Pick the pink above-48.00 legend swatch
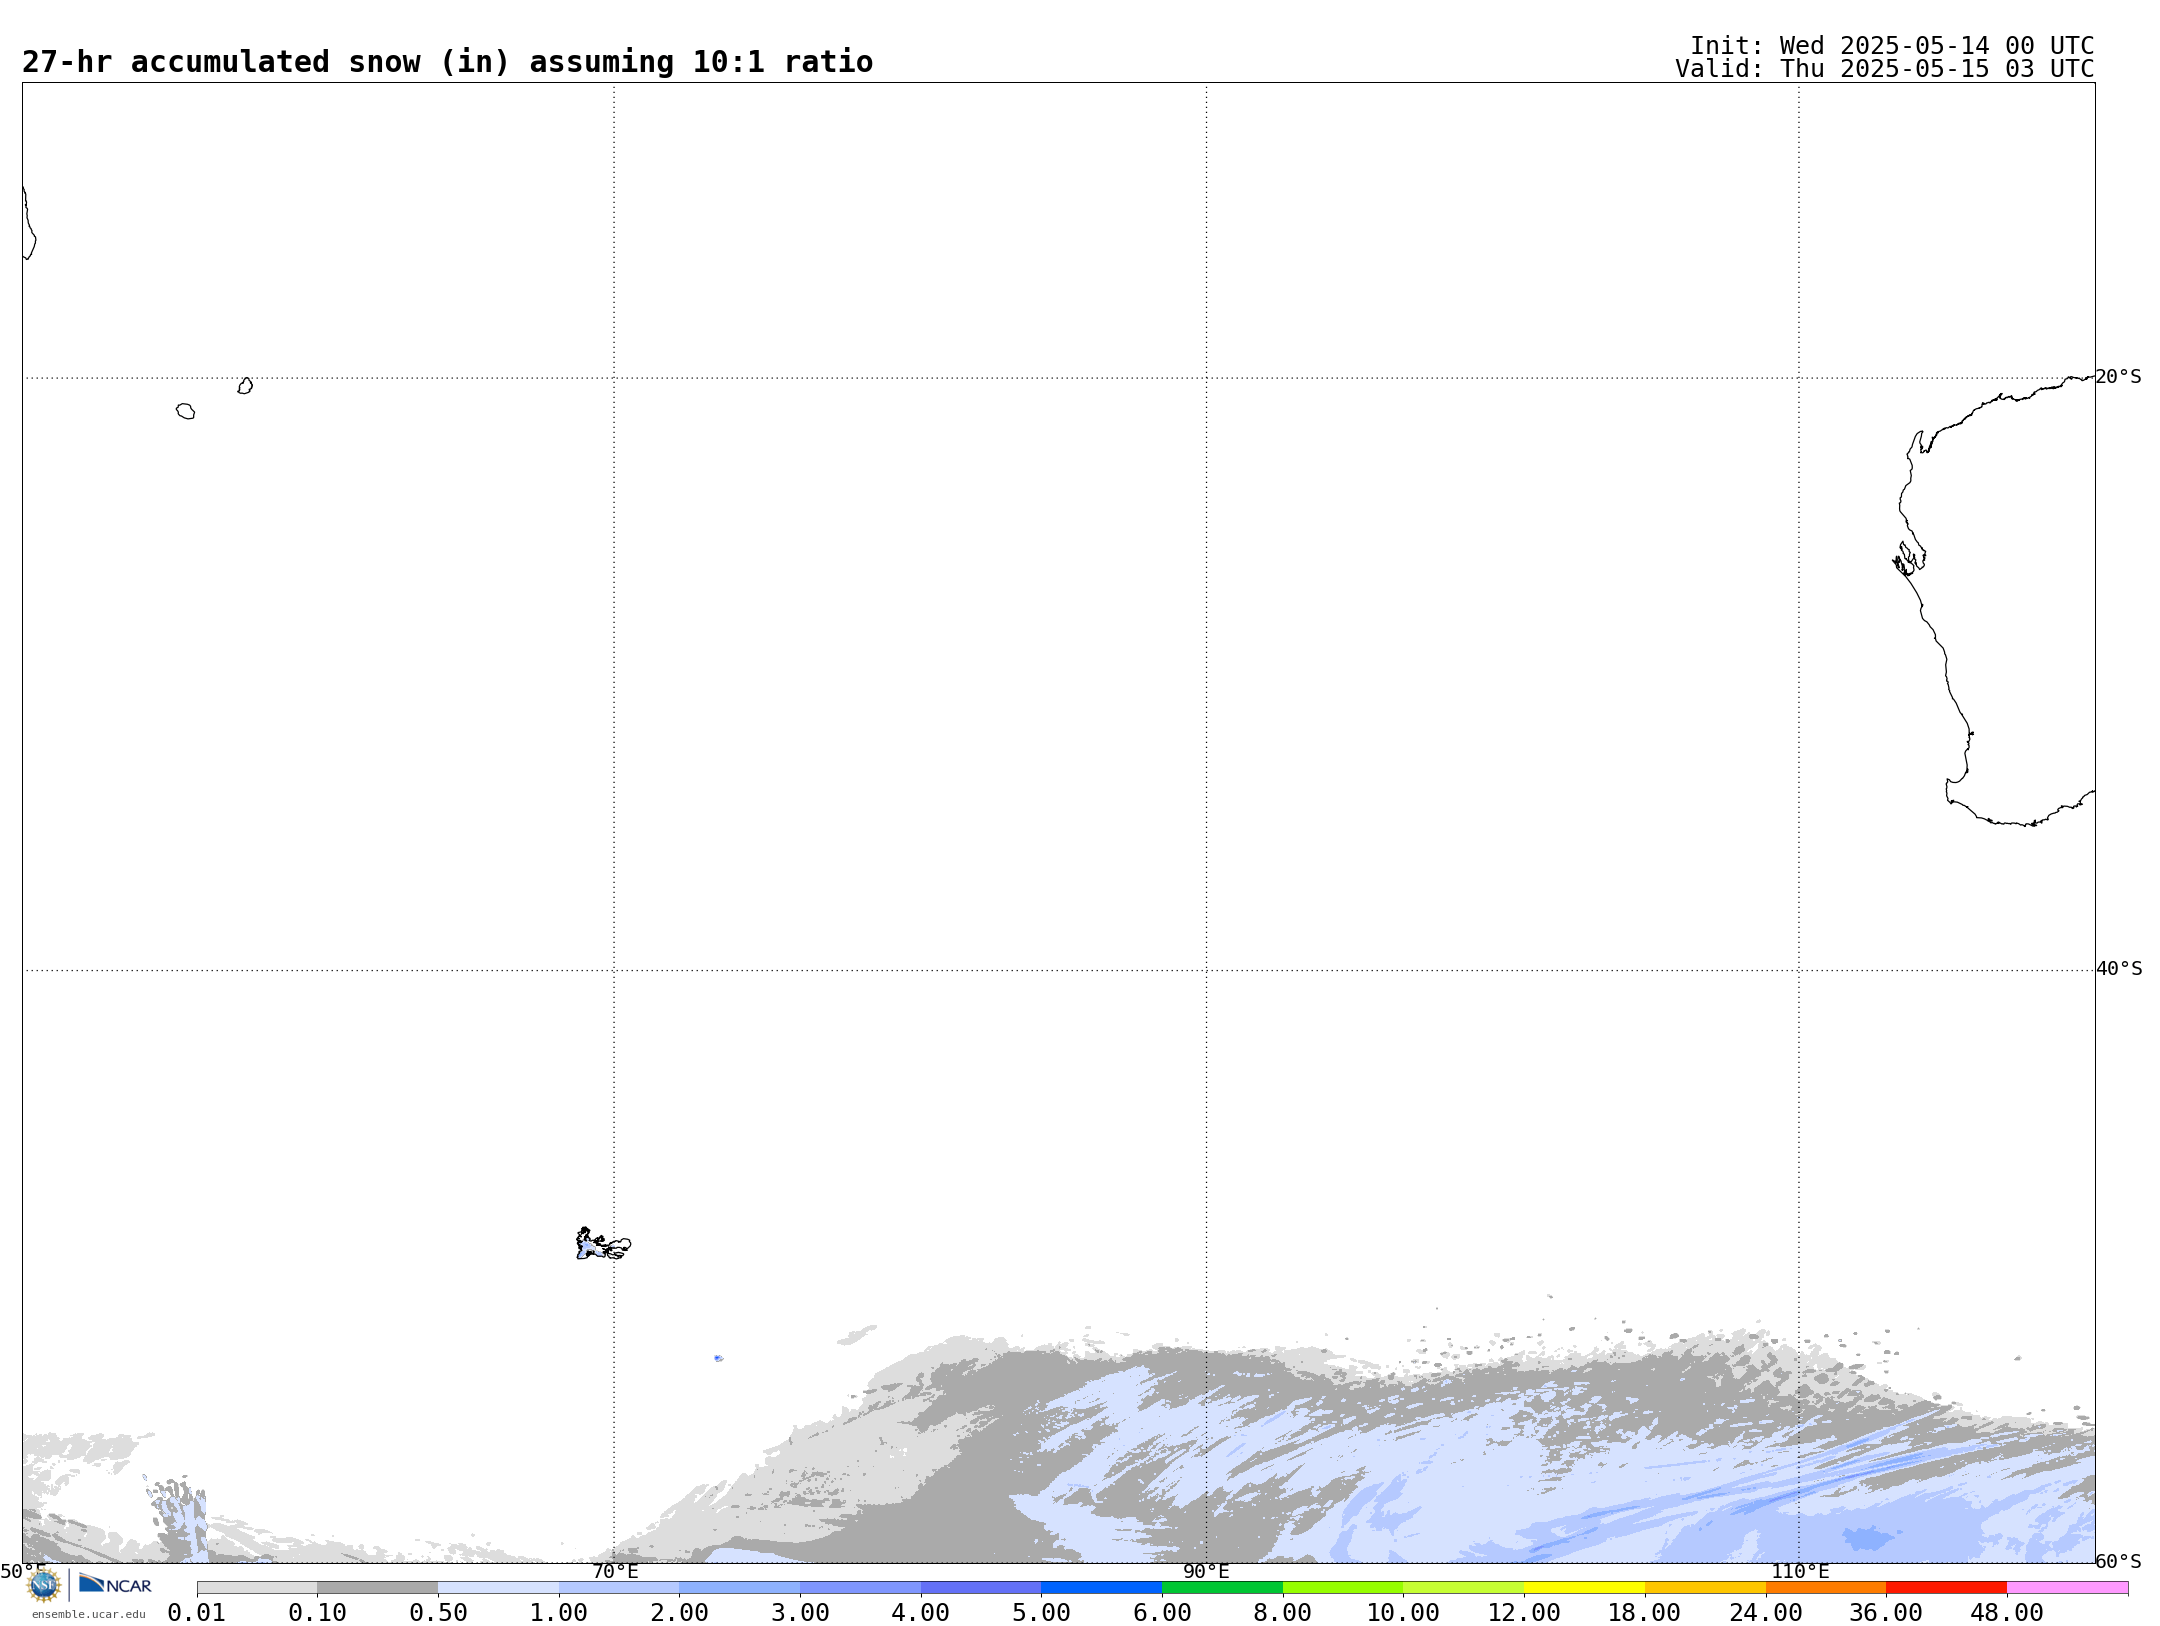 point(2067,1588)
